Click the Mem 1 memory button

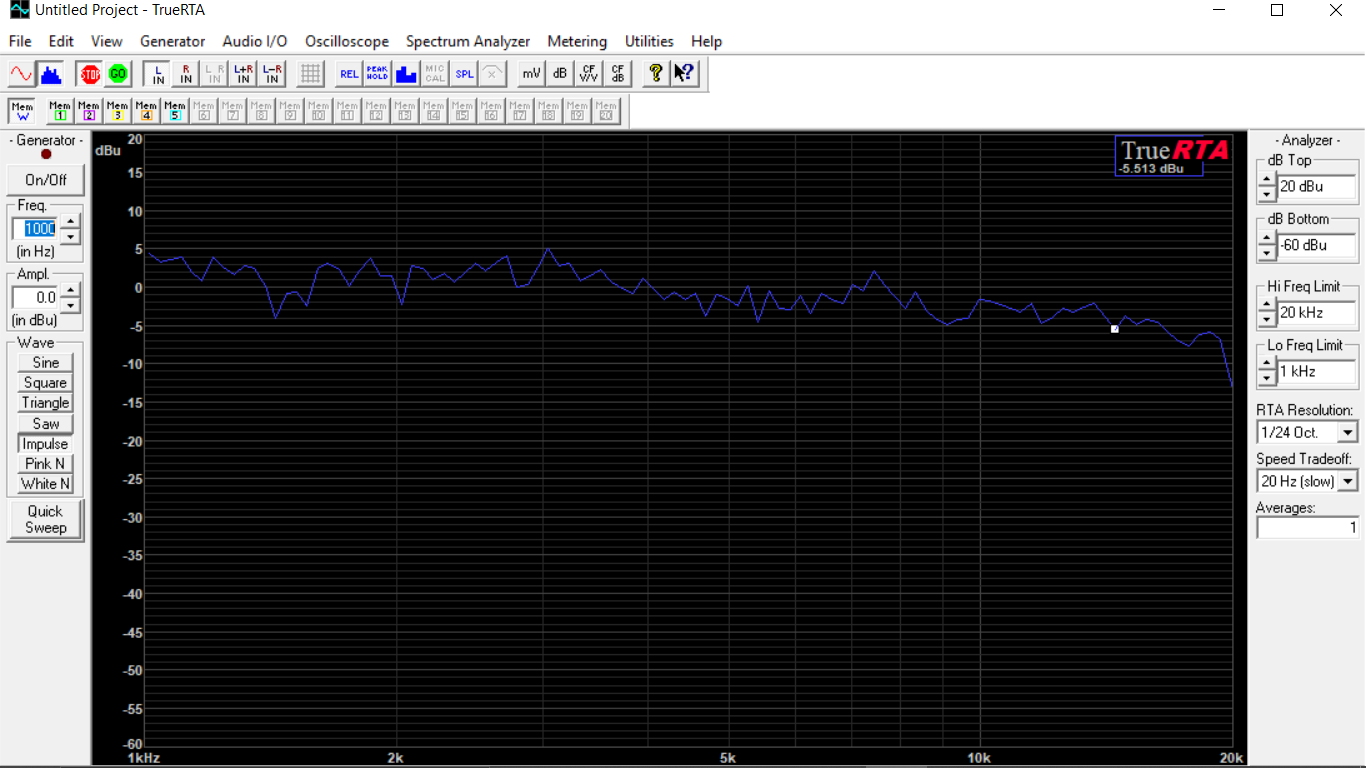pyautogui.click(x=60, y=111)
